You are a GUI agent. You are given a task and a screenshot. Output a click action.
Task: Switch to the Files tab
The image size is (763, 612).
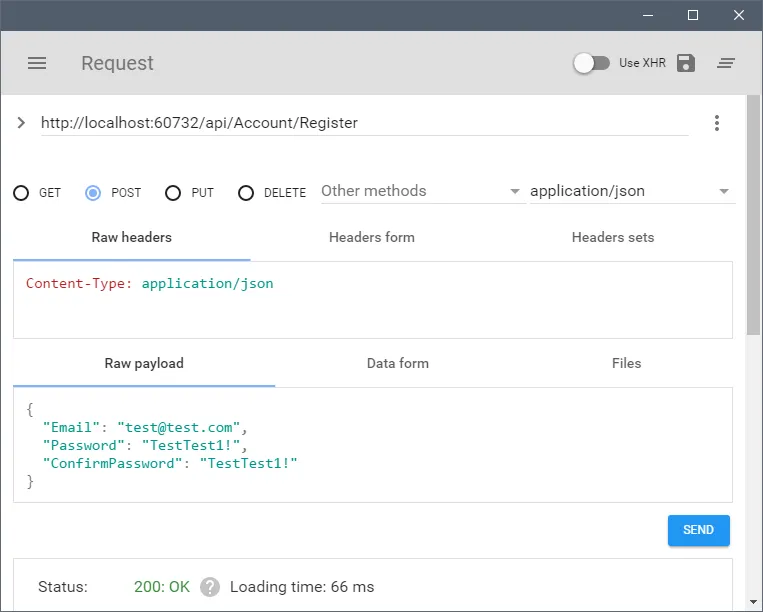626,363
